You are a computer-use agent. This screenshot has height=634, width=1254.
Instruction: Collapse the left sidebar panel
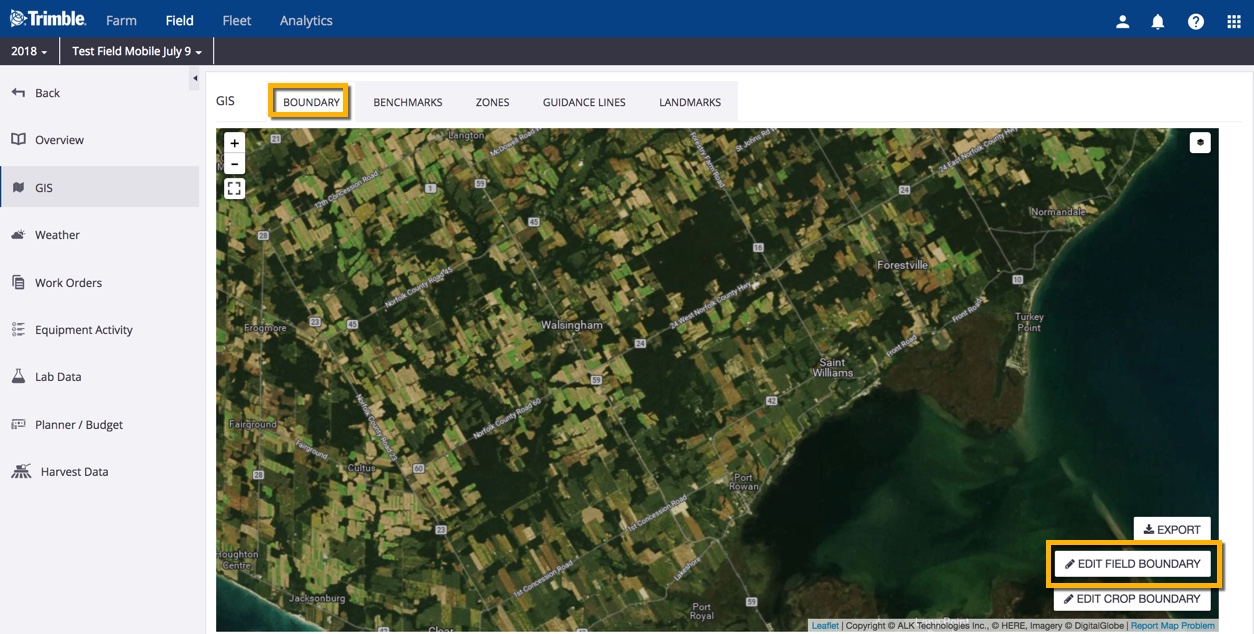pyautogui.click(x=195, y=78)
